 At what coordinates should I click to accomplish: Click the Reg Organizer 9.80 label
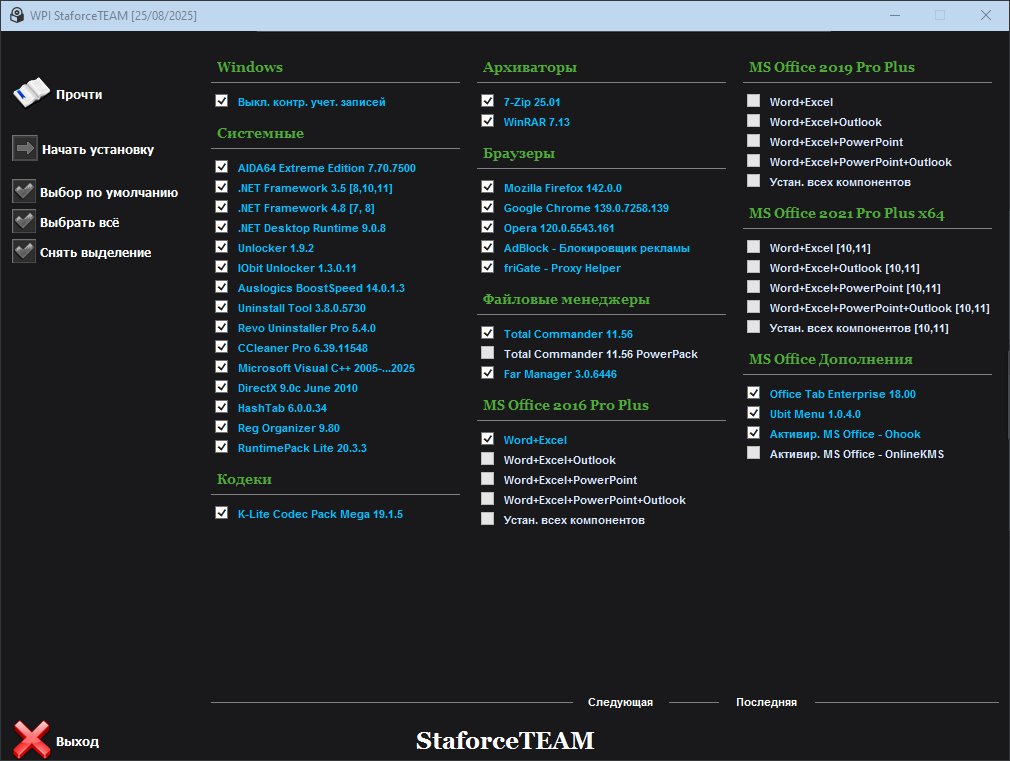coord(289,428)
